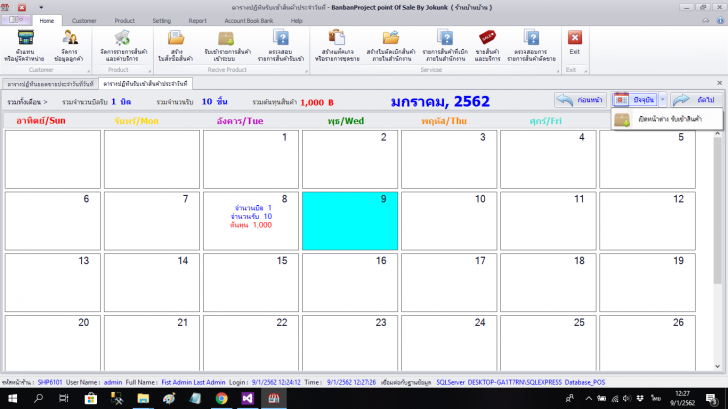The image size is (728, 409).
Task: Click the application logo in title bar
Action: click(x=5, y=7)
